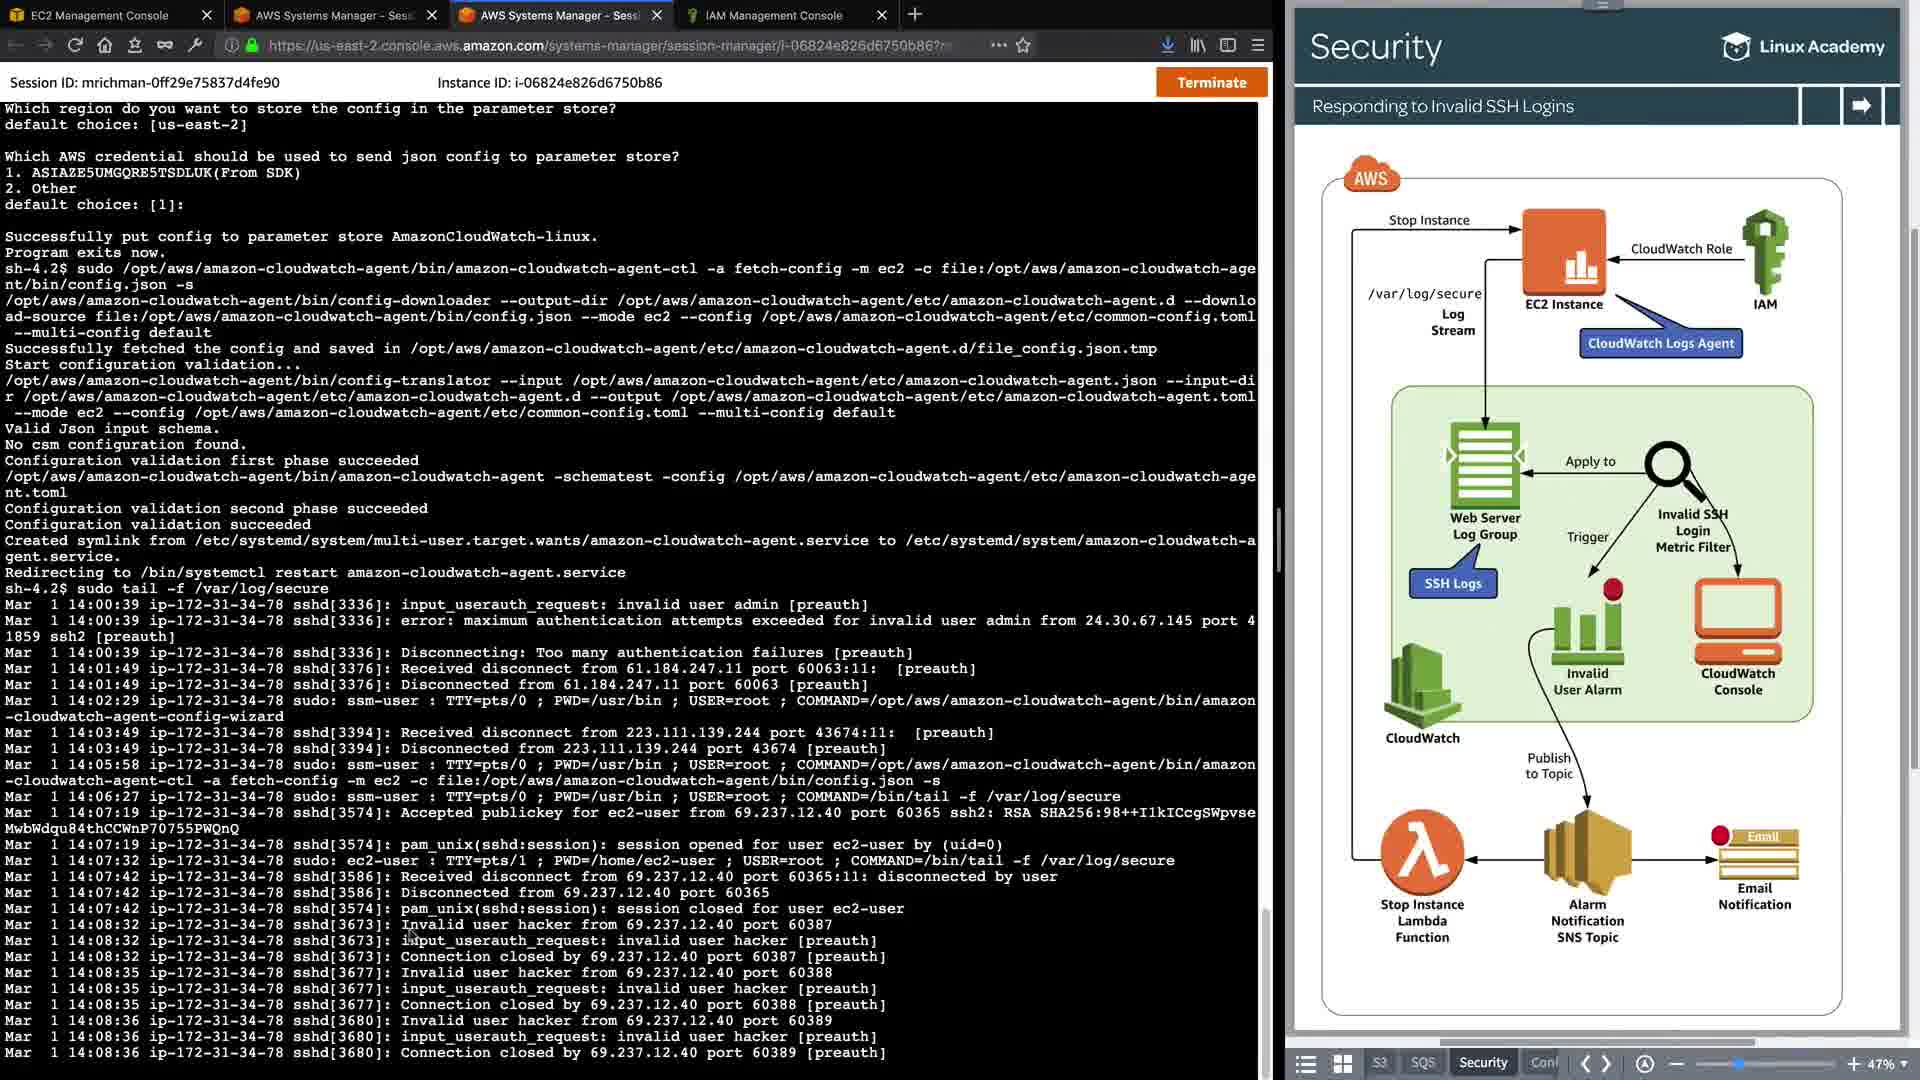Terminate the Session Manager session
Viewport: 1920px width, 1080px height.
coord(1211,82)
